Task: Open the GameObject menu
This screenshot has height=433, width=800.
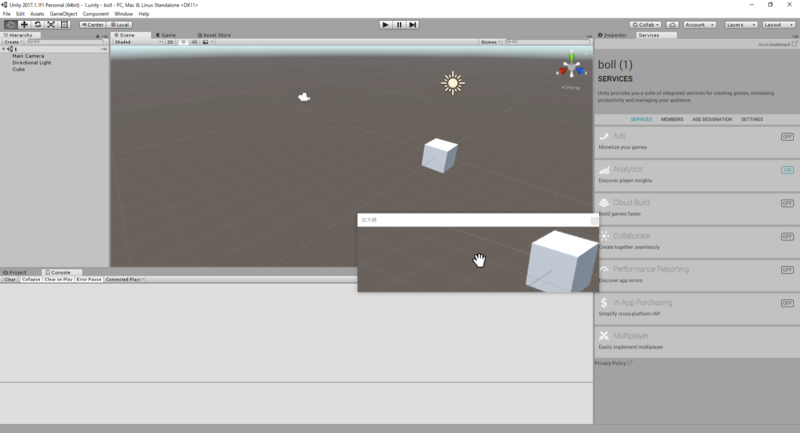Action: (63, 14)
